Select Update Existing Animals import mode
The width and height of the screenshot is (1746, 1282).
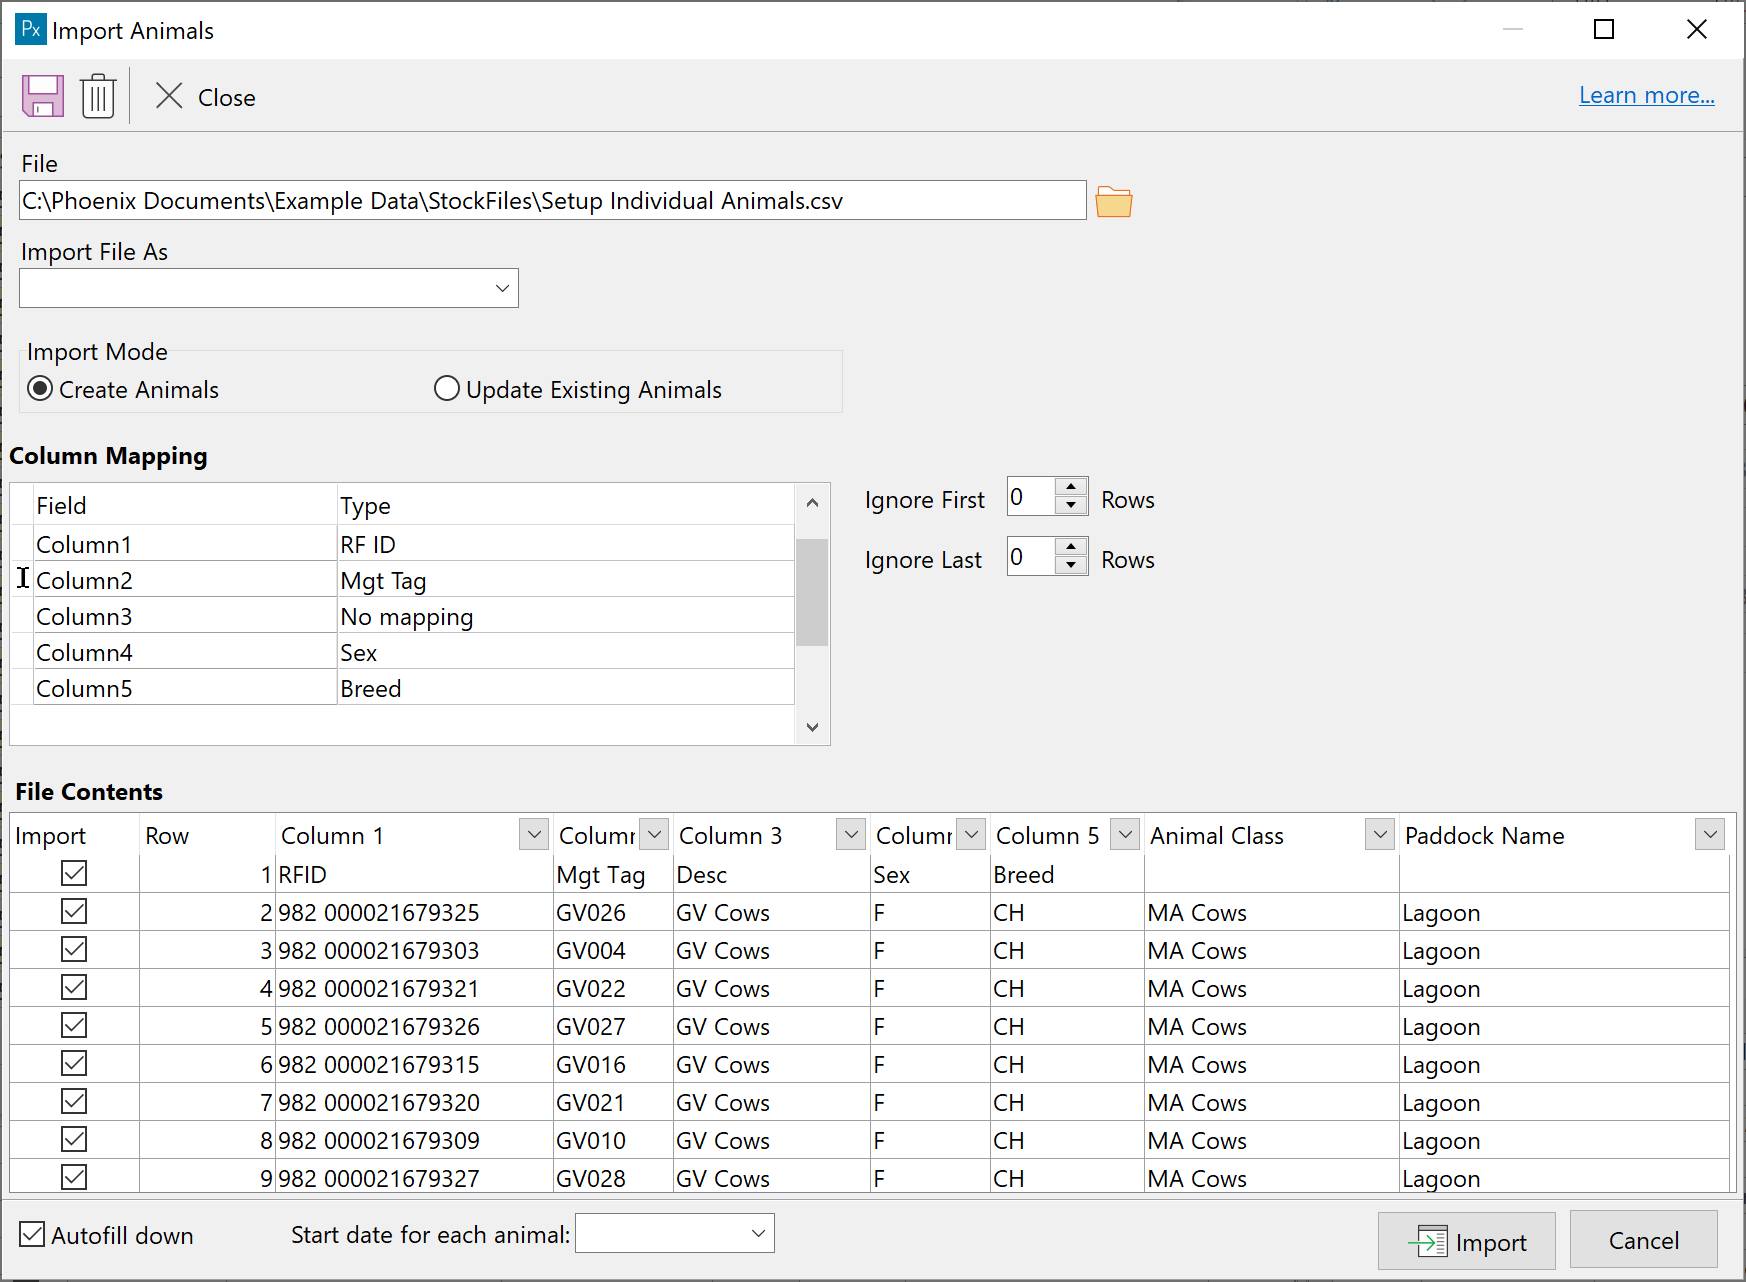[x=578, y=389]
